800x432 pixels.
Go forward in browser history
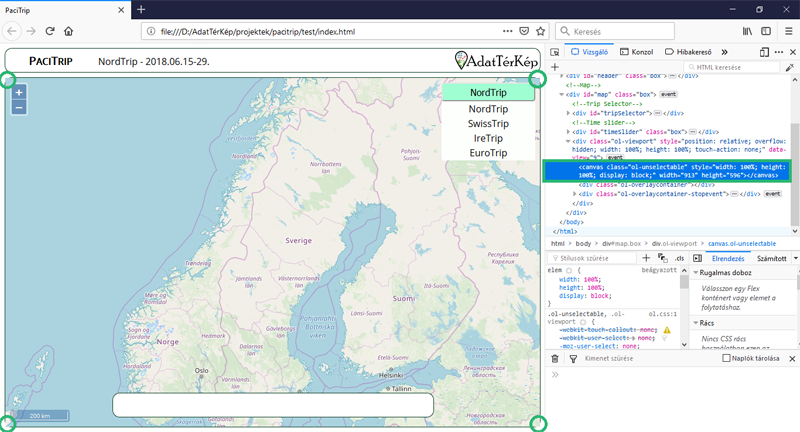(31, 31)
